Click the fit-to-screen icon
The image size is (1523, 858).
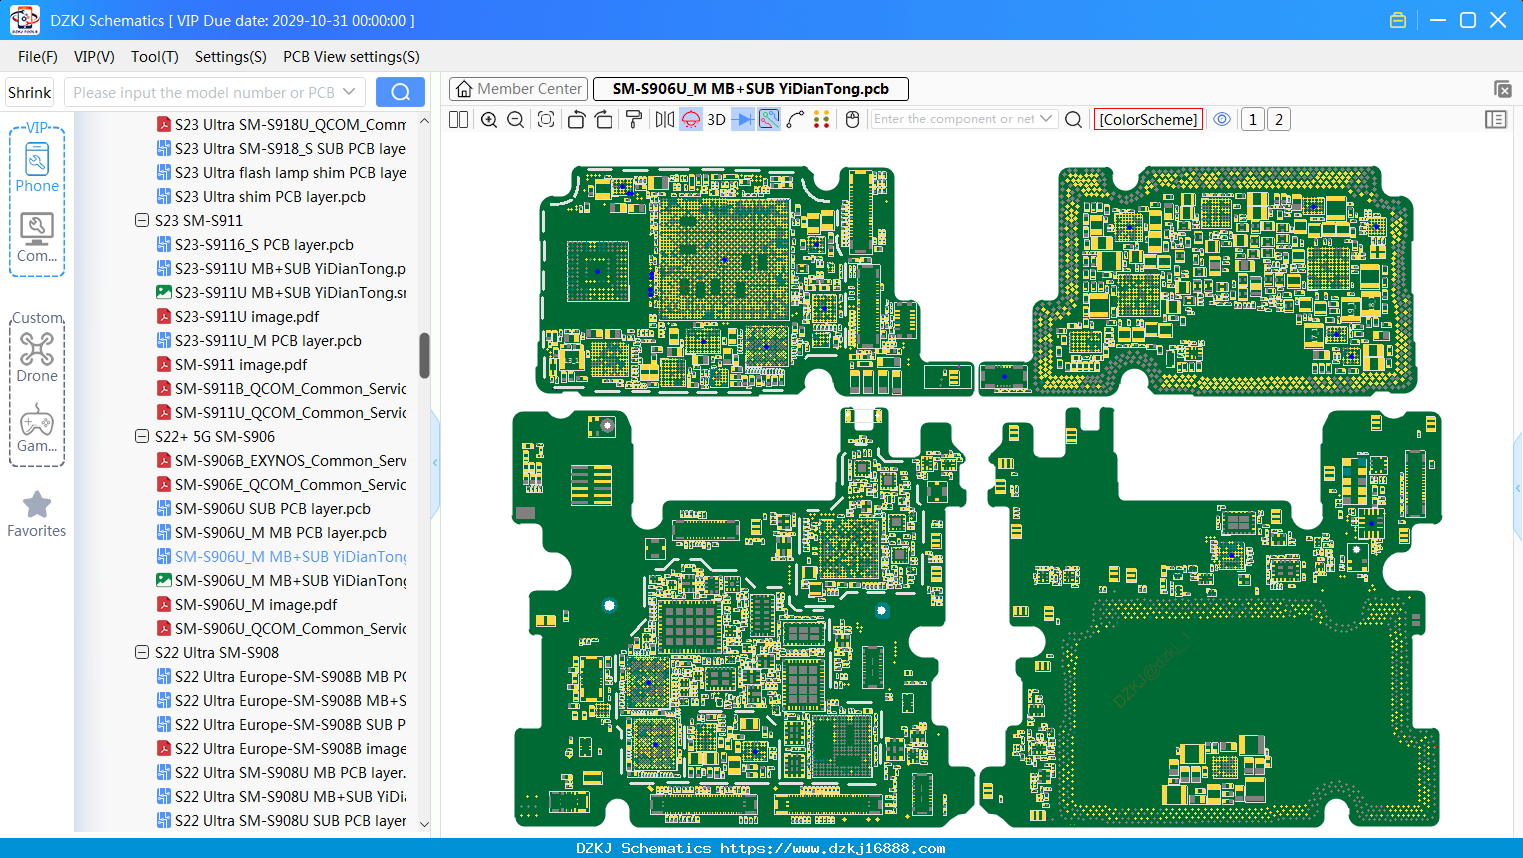coord(546,119)
